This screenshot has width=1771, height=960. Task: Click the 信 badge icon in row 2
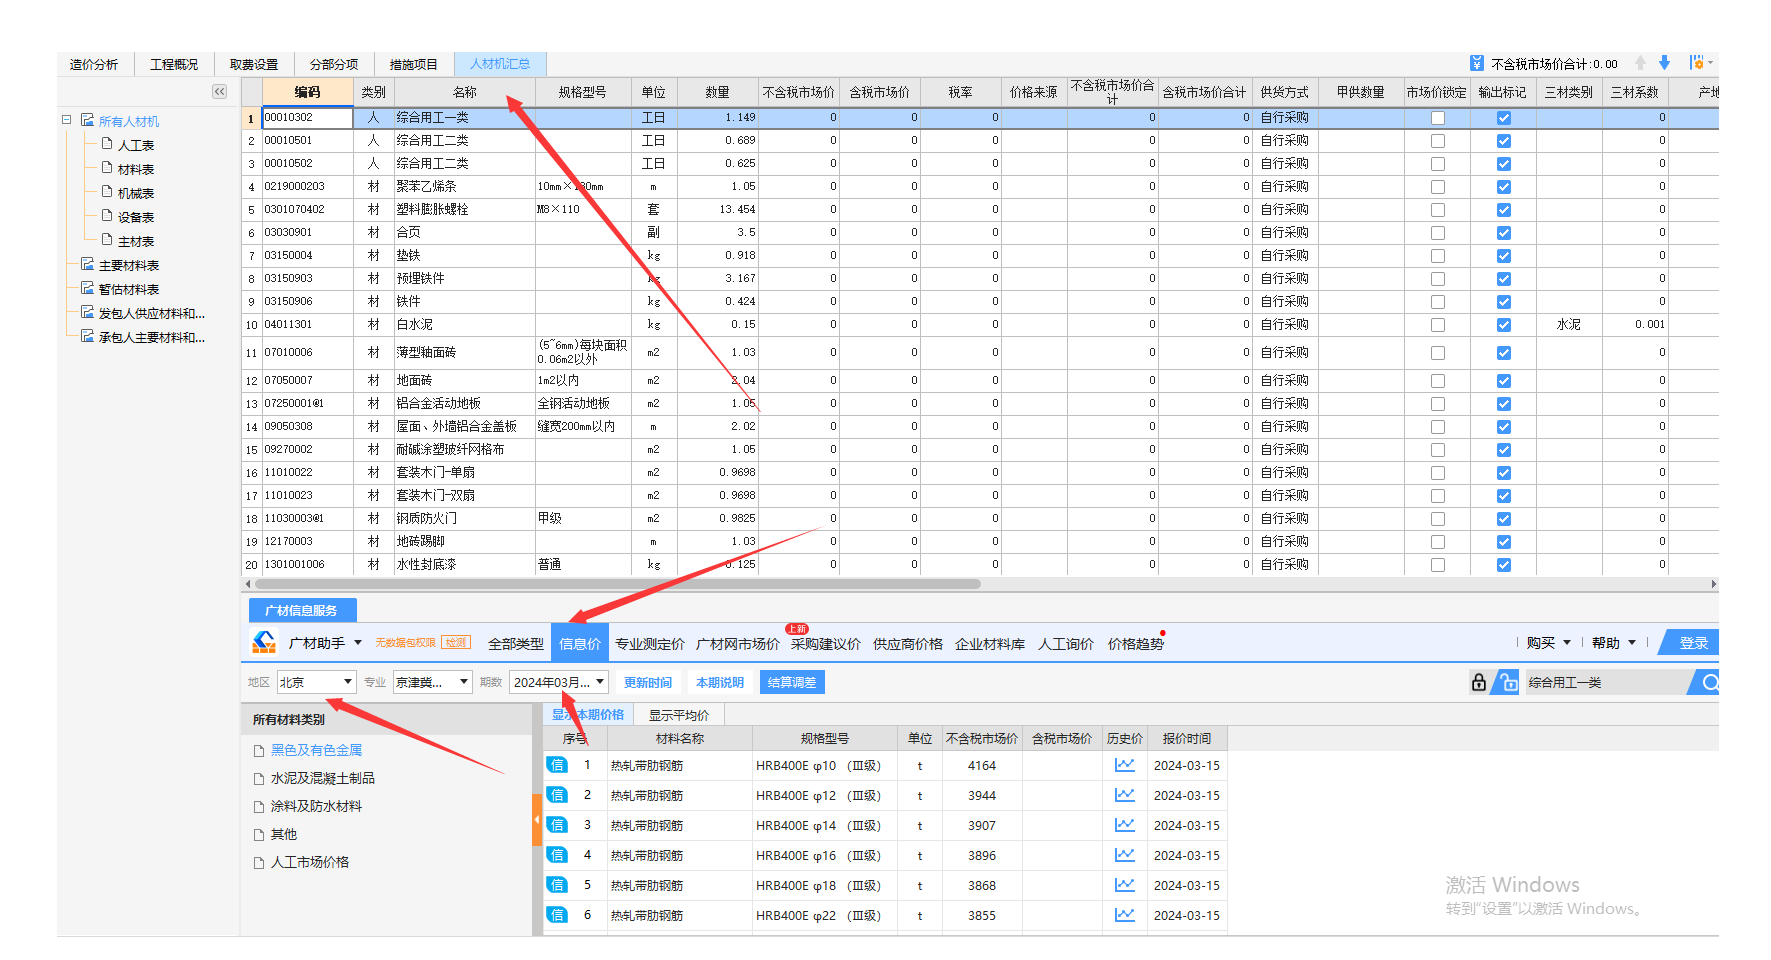(x=557, y=795)
